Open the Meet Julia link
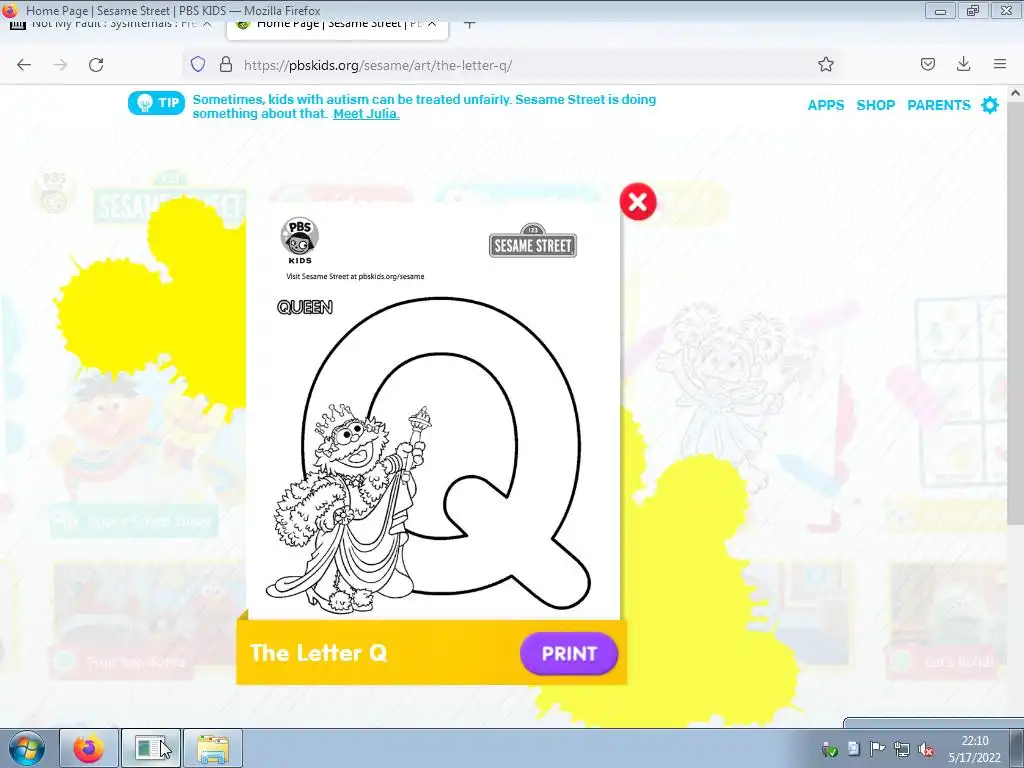The image size is (1024, 768). 366,114
